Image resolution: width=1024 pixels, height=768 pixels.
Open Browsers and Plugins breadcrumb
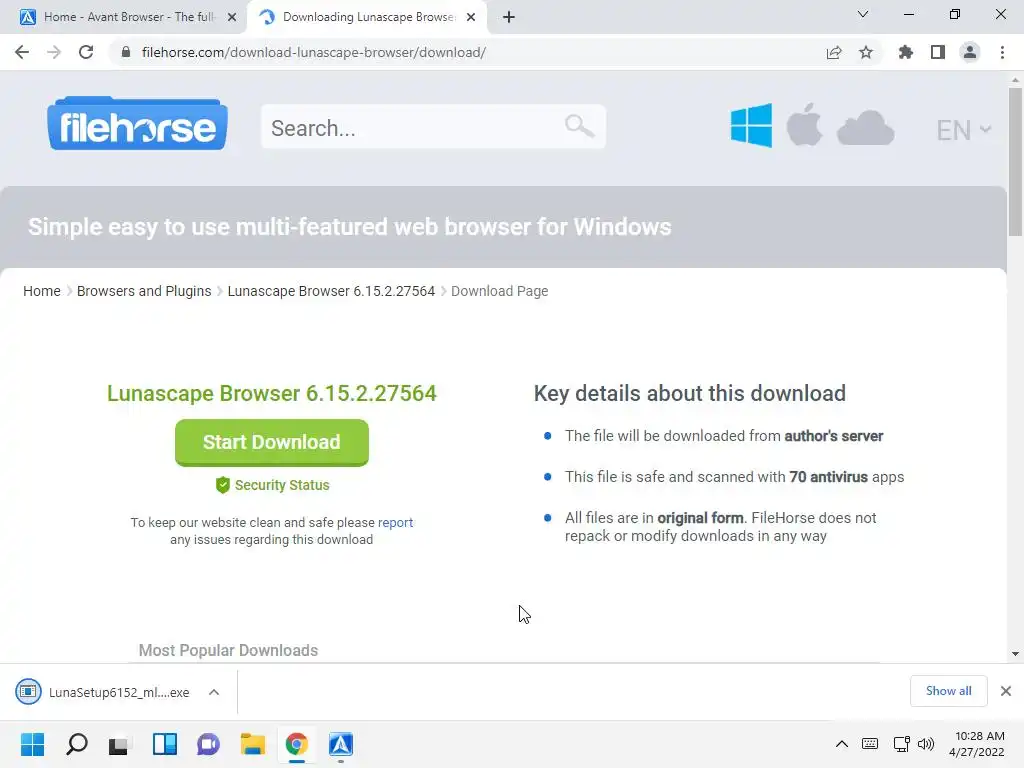[x=144, y=291]
